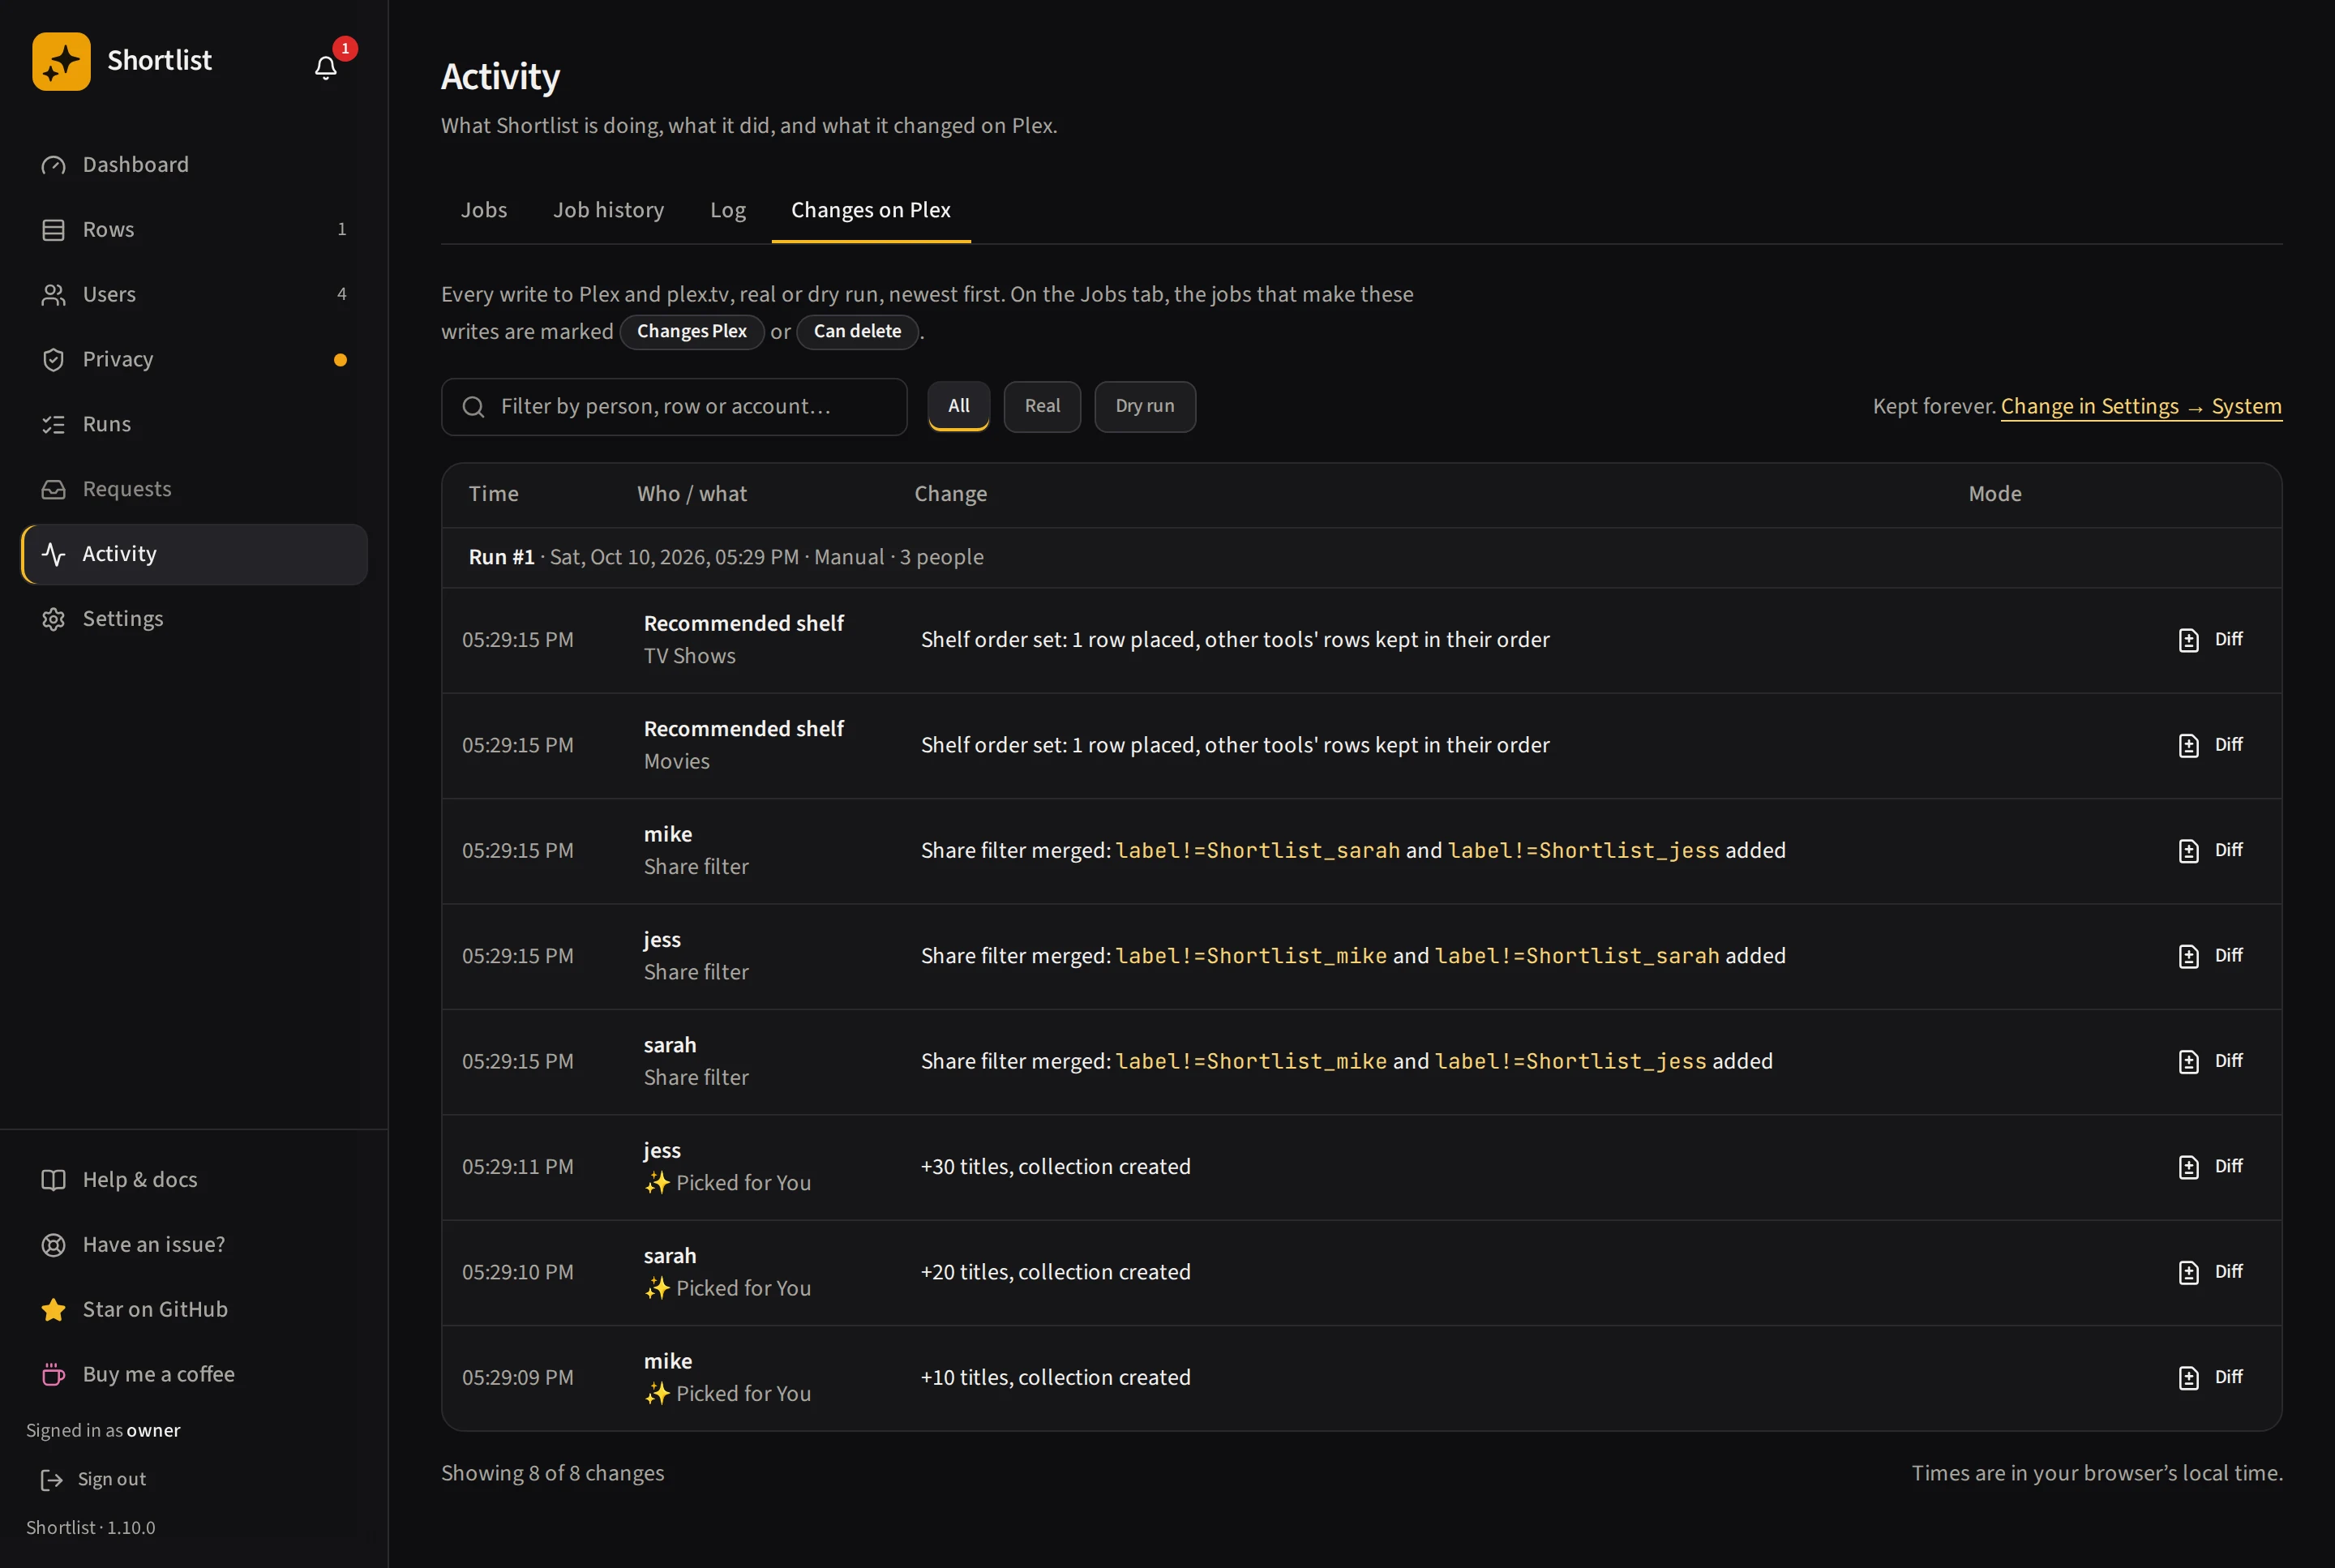
Task: Open Settings from the sidebar
Action: point(194,619)
